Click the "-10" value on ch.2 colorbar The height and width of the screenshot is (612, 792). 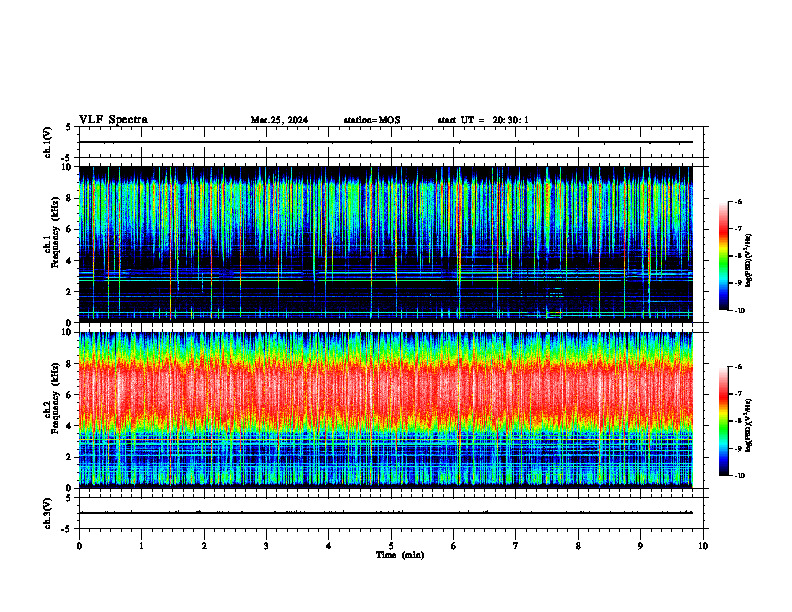point(740,476)
